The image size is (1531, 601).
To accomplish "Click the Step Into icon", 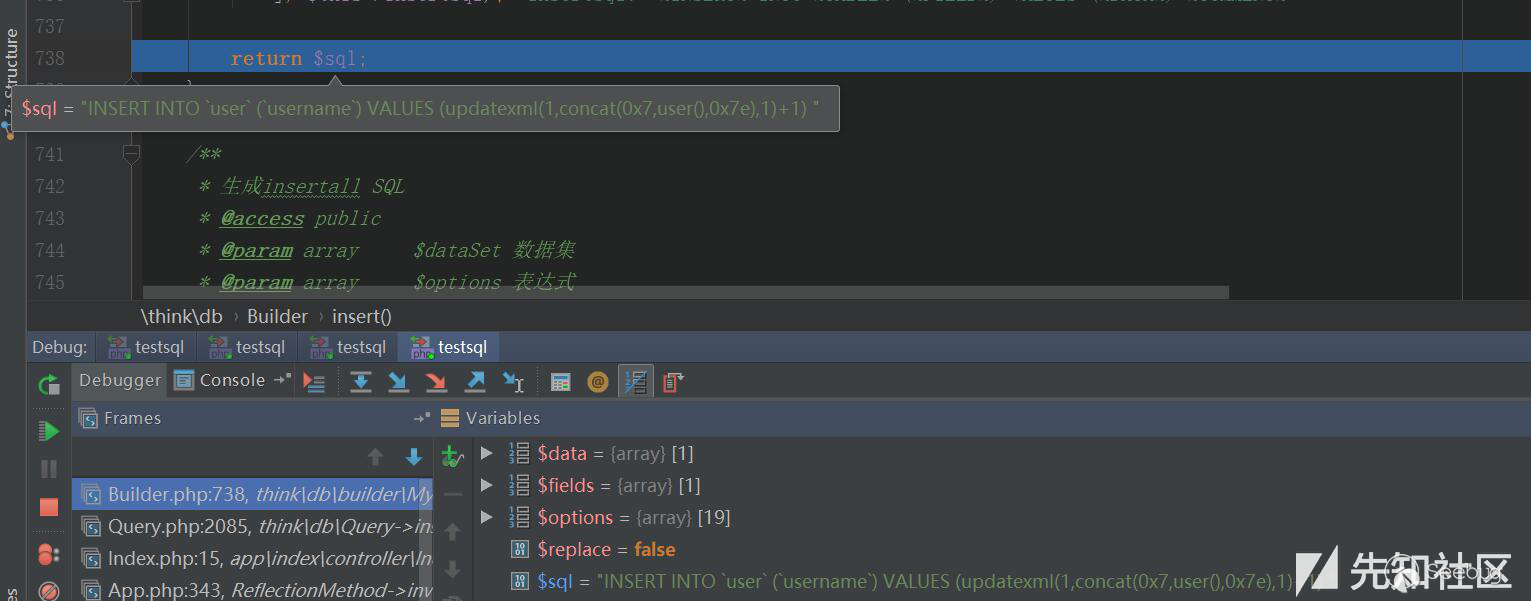I will (x=398, y=381).
